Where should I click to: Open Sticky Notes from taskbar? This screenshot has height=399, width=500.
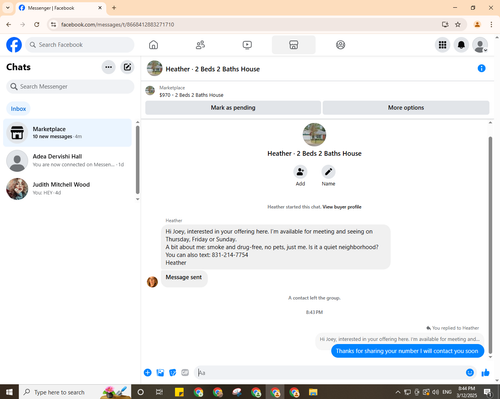[179, 392]
